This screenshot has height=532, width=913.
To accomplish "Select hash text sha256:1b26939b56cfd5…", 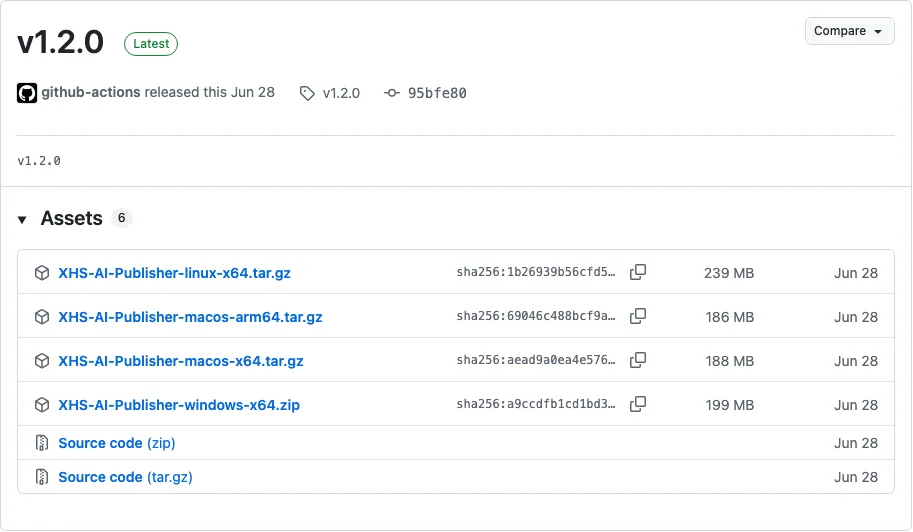I will tap(536, 272).
